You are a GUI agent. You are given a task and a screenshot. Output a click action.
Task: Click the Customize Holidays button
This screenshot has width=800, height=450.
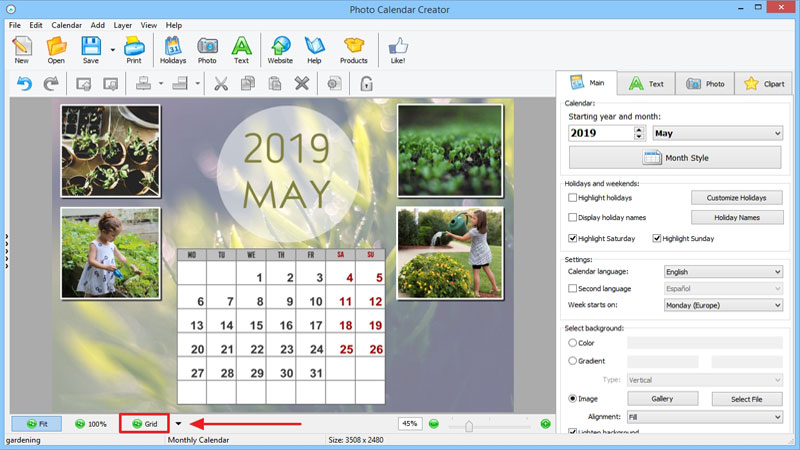click(x=737, y=197)
